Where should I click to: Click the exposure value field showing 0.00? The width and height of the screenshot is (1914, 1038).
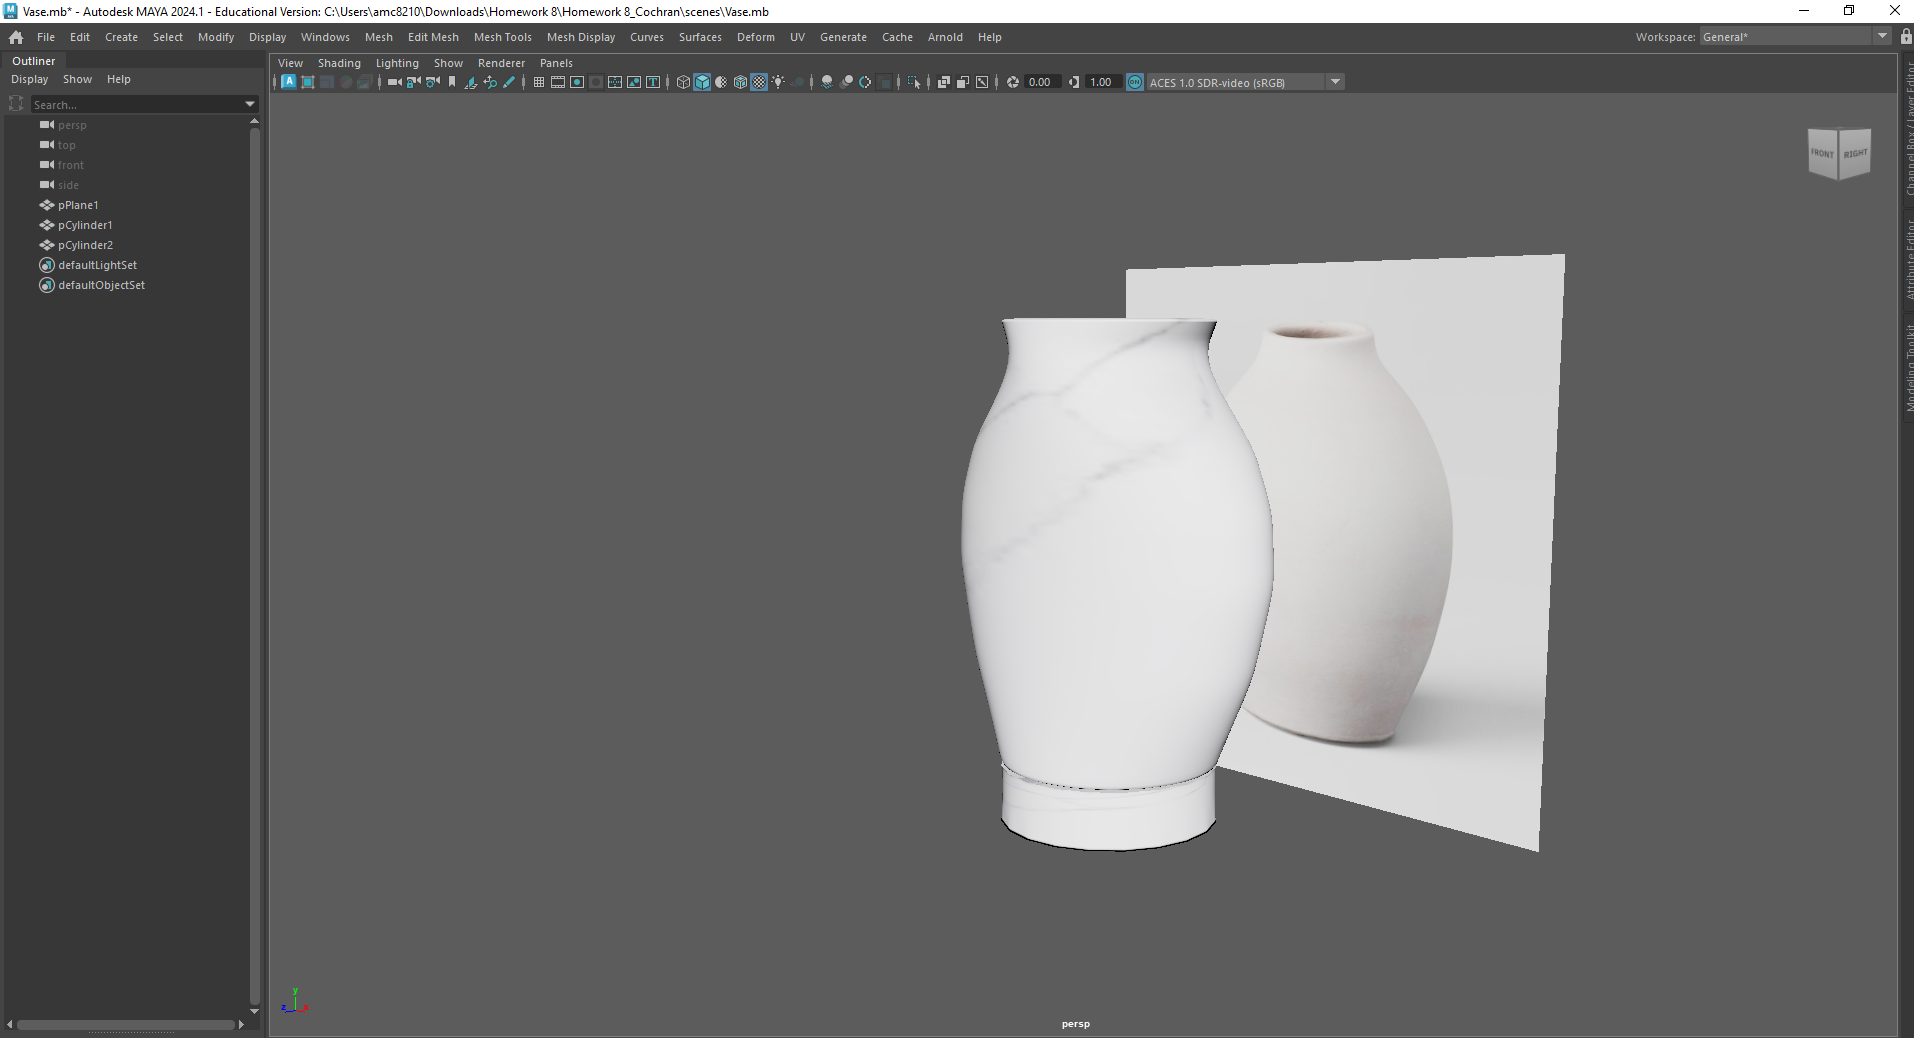click(x=1041, y=82)
